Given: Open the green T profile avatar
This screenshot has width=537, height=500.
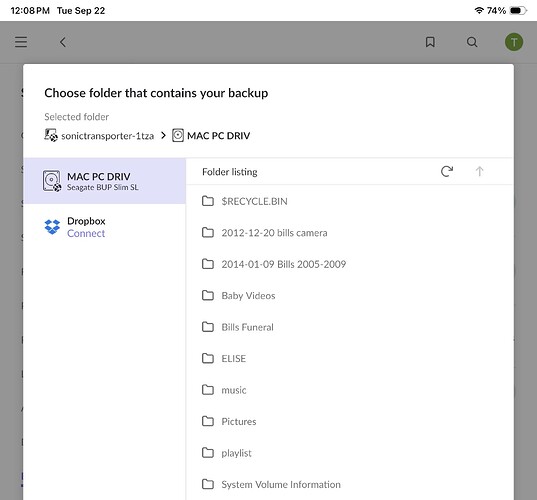Looking at the screenshot, I should tap(514, 42).
